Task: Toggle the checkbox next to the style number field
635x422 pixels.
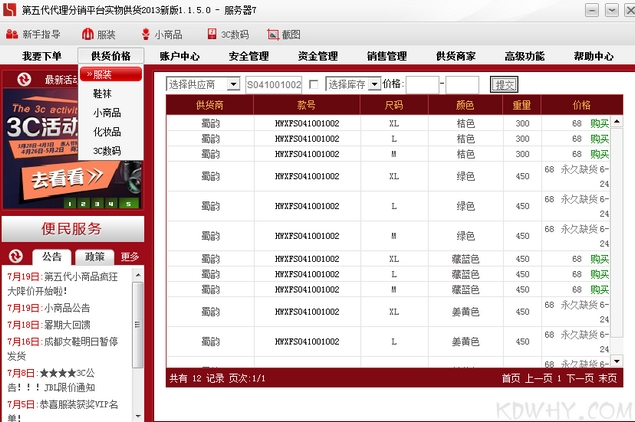Action: click(x=314, y=85)
